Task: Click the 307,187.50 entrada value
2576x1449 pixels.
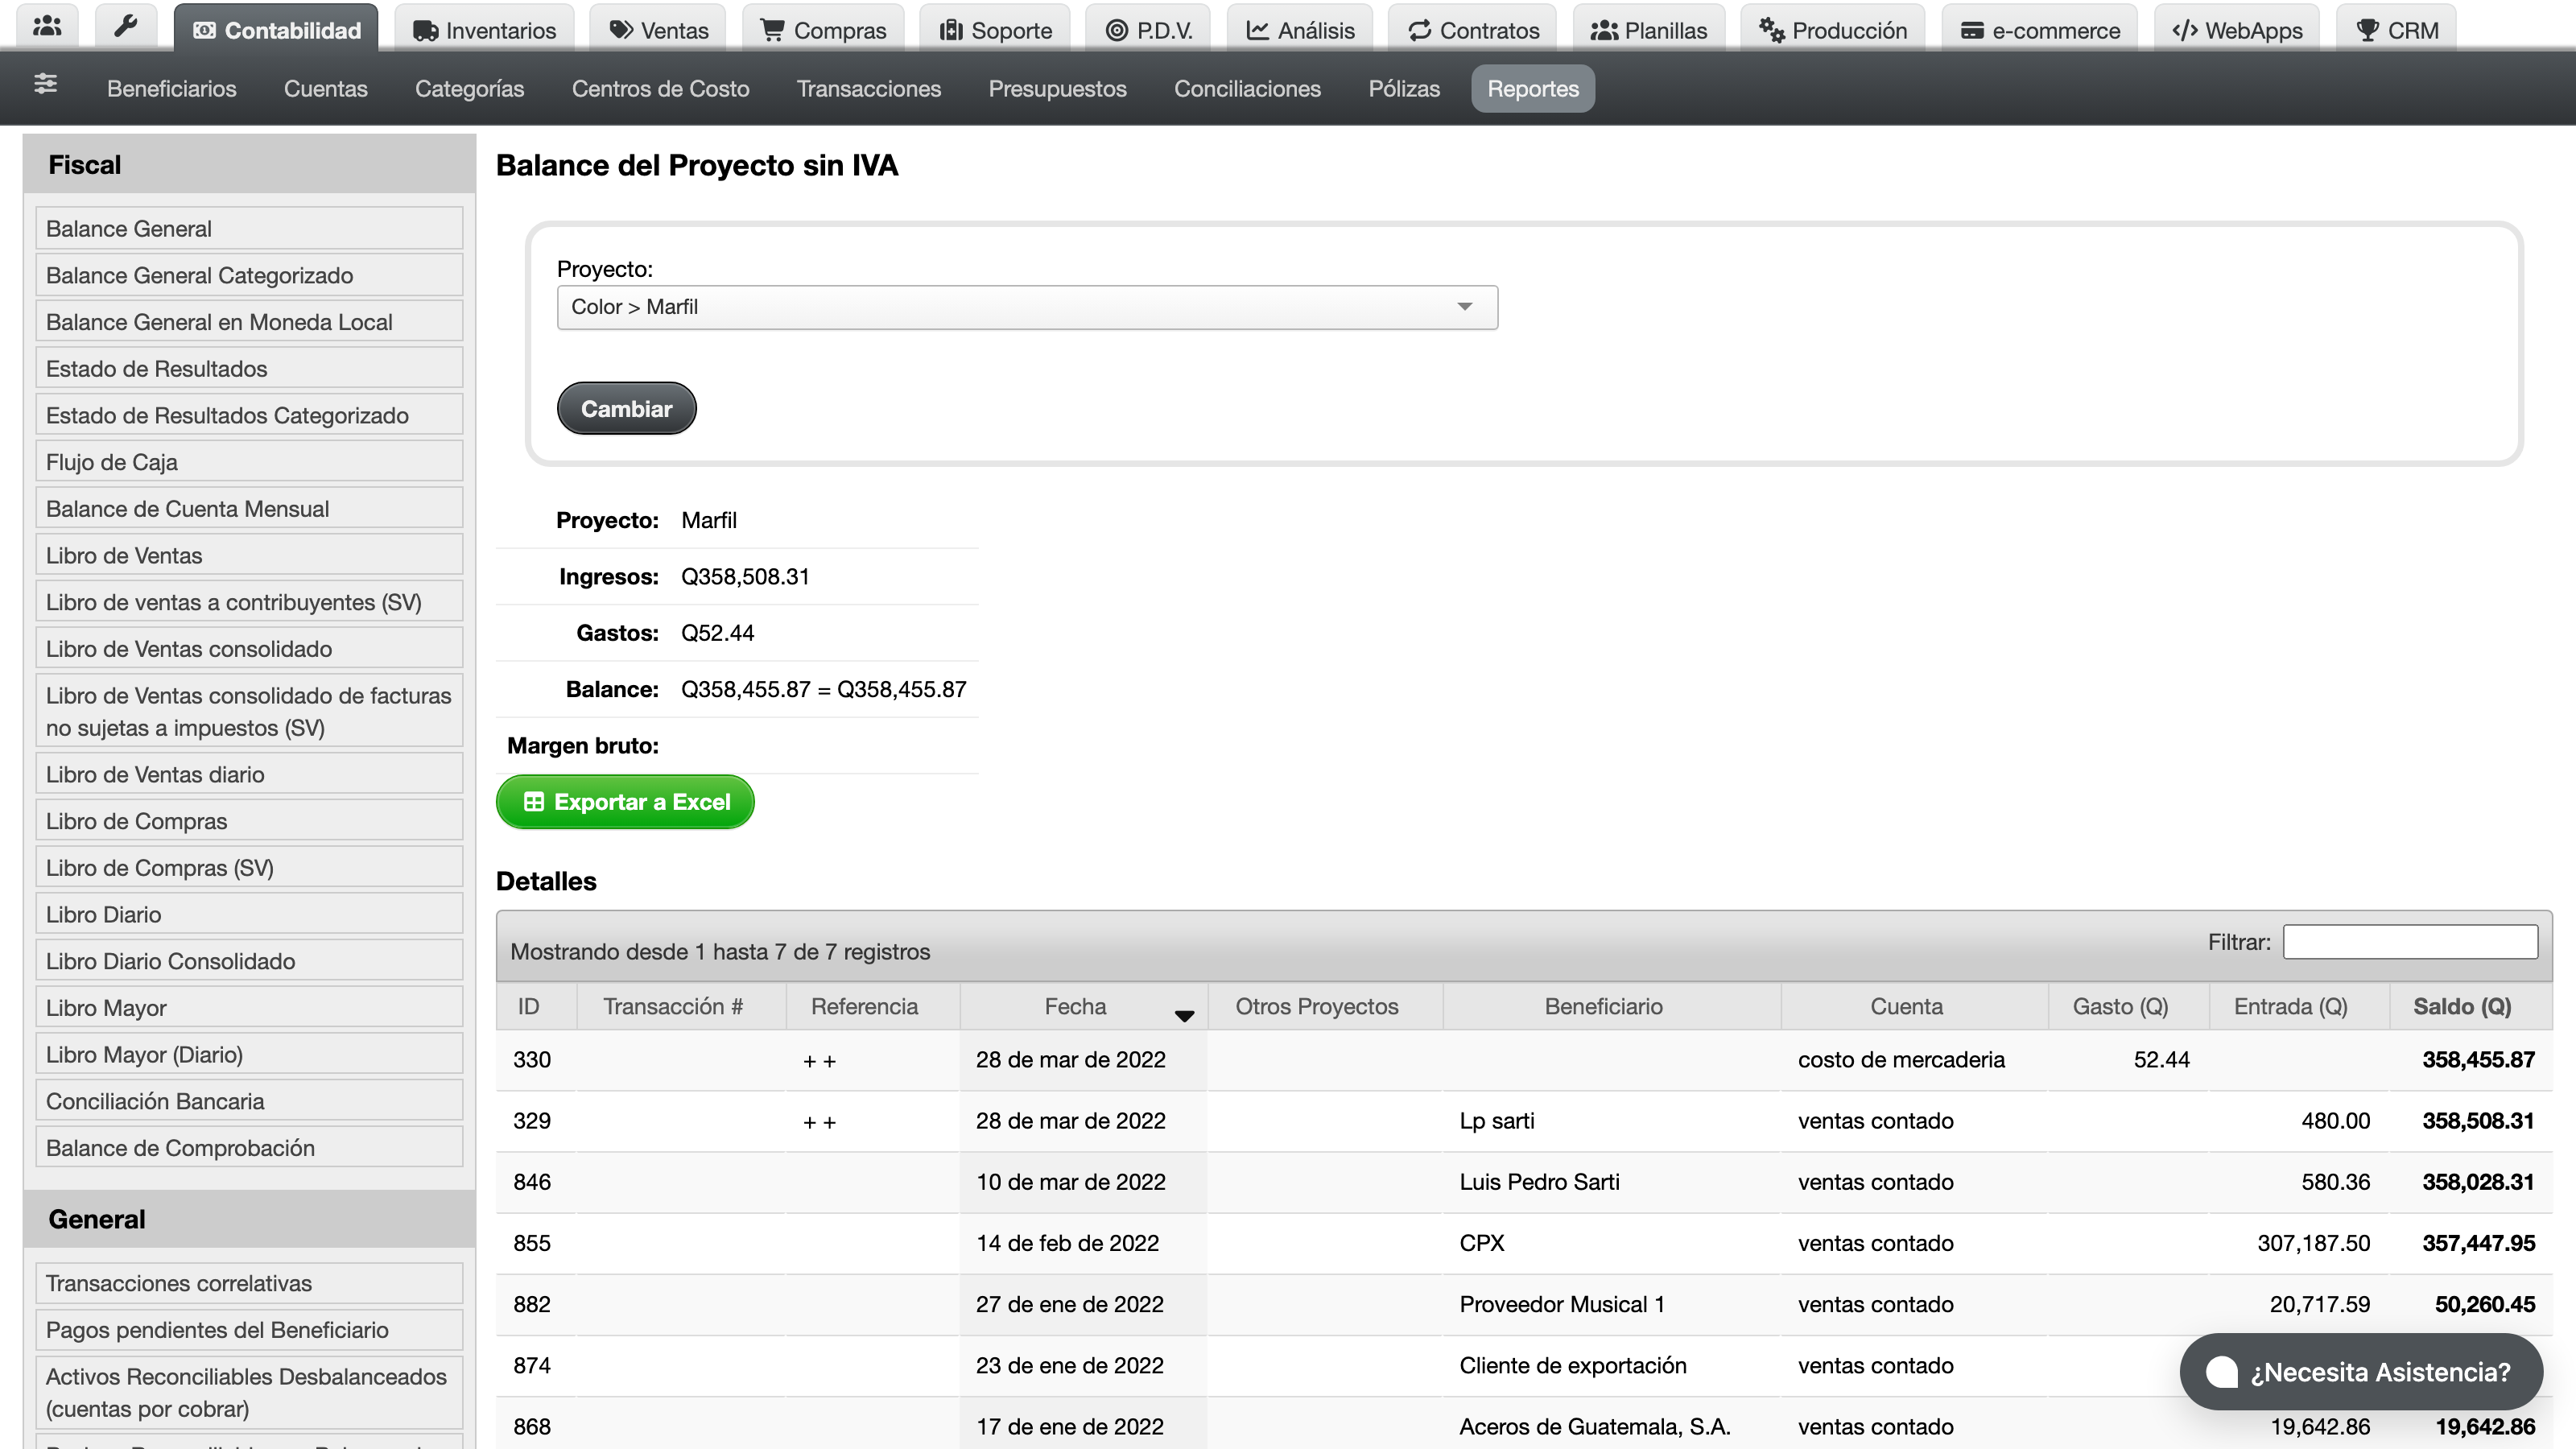Action: point(2313,1243)
